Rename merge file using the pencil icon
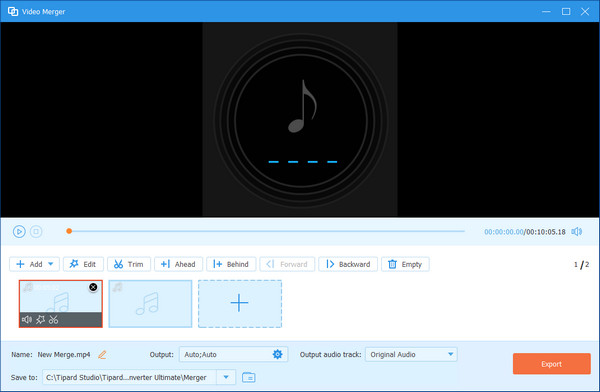Image resolution: width=600 pixels, height=392 pixels. [102, 355]
